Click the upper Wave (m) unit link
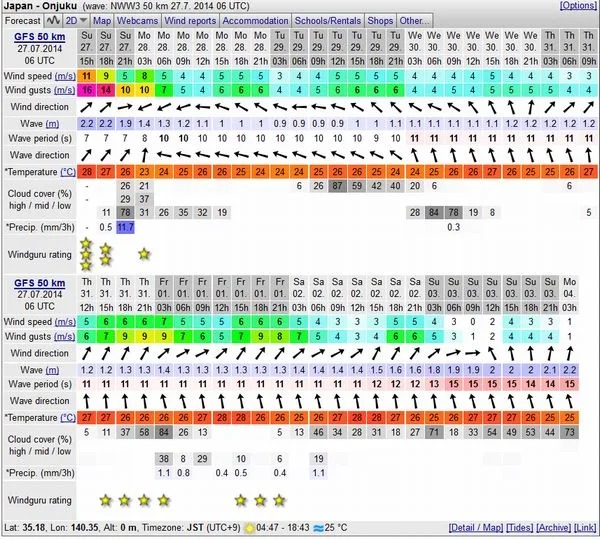 click(52, 124)
